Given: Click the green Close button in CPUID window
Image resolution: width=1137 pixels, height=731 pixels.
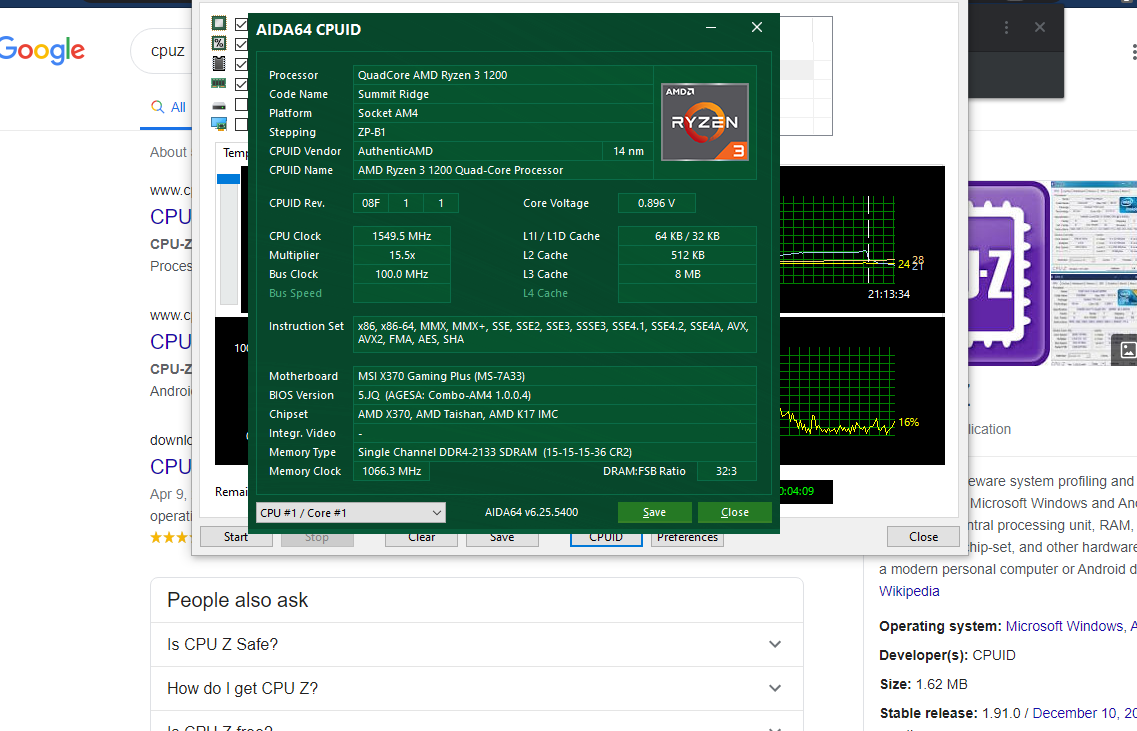Looking at the screenshot, I should pyautogui.click(x=735, y=512).
